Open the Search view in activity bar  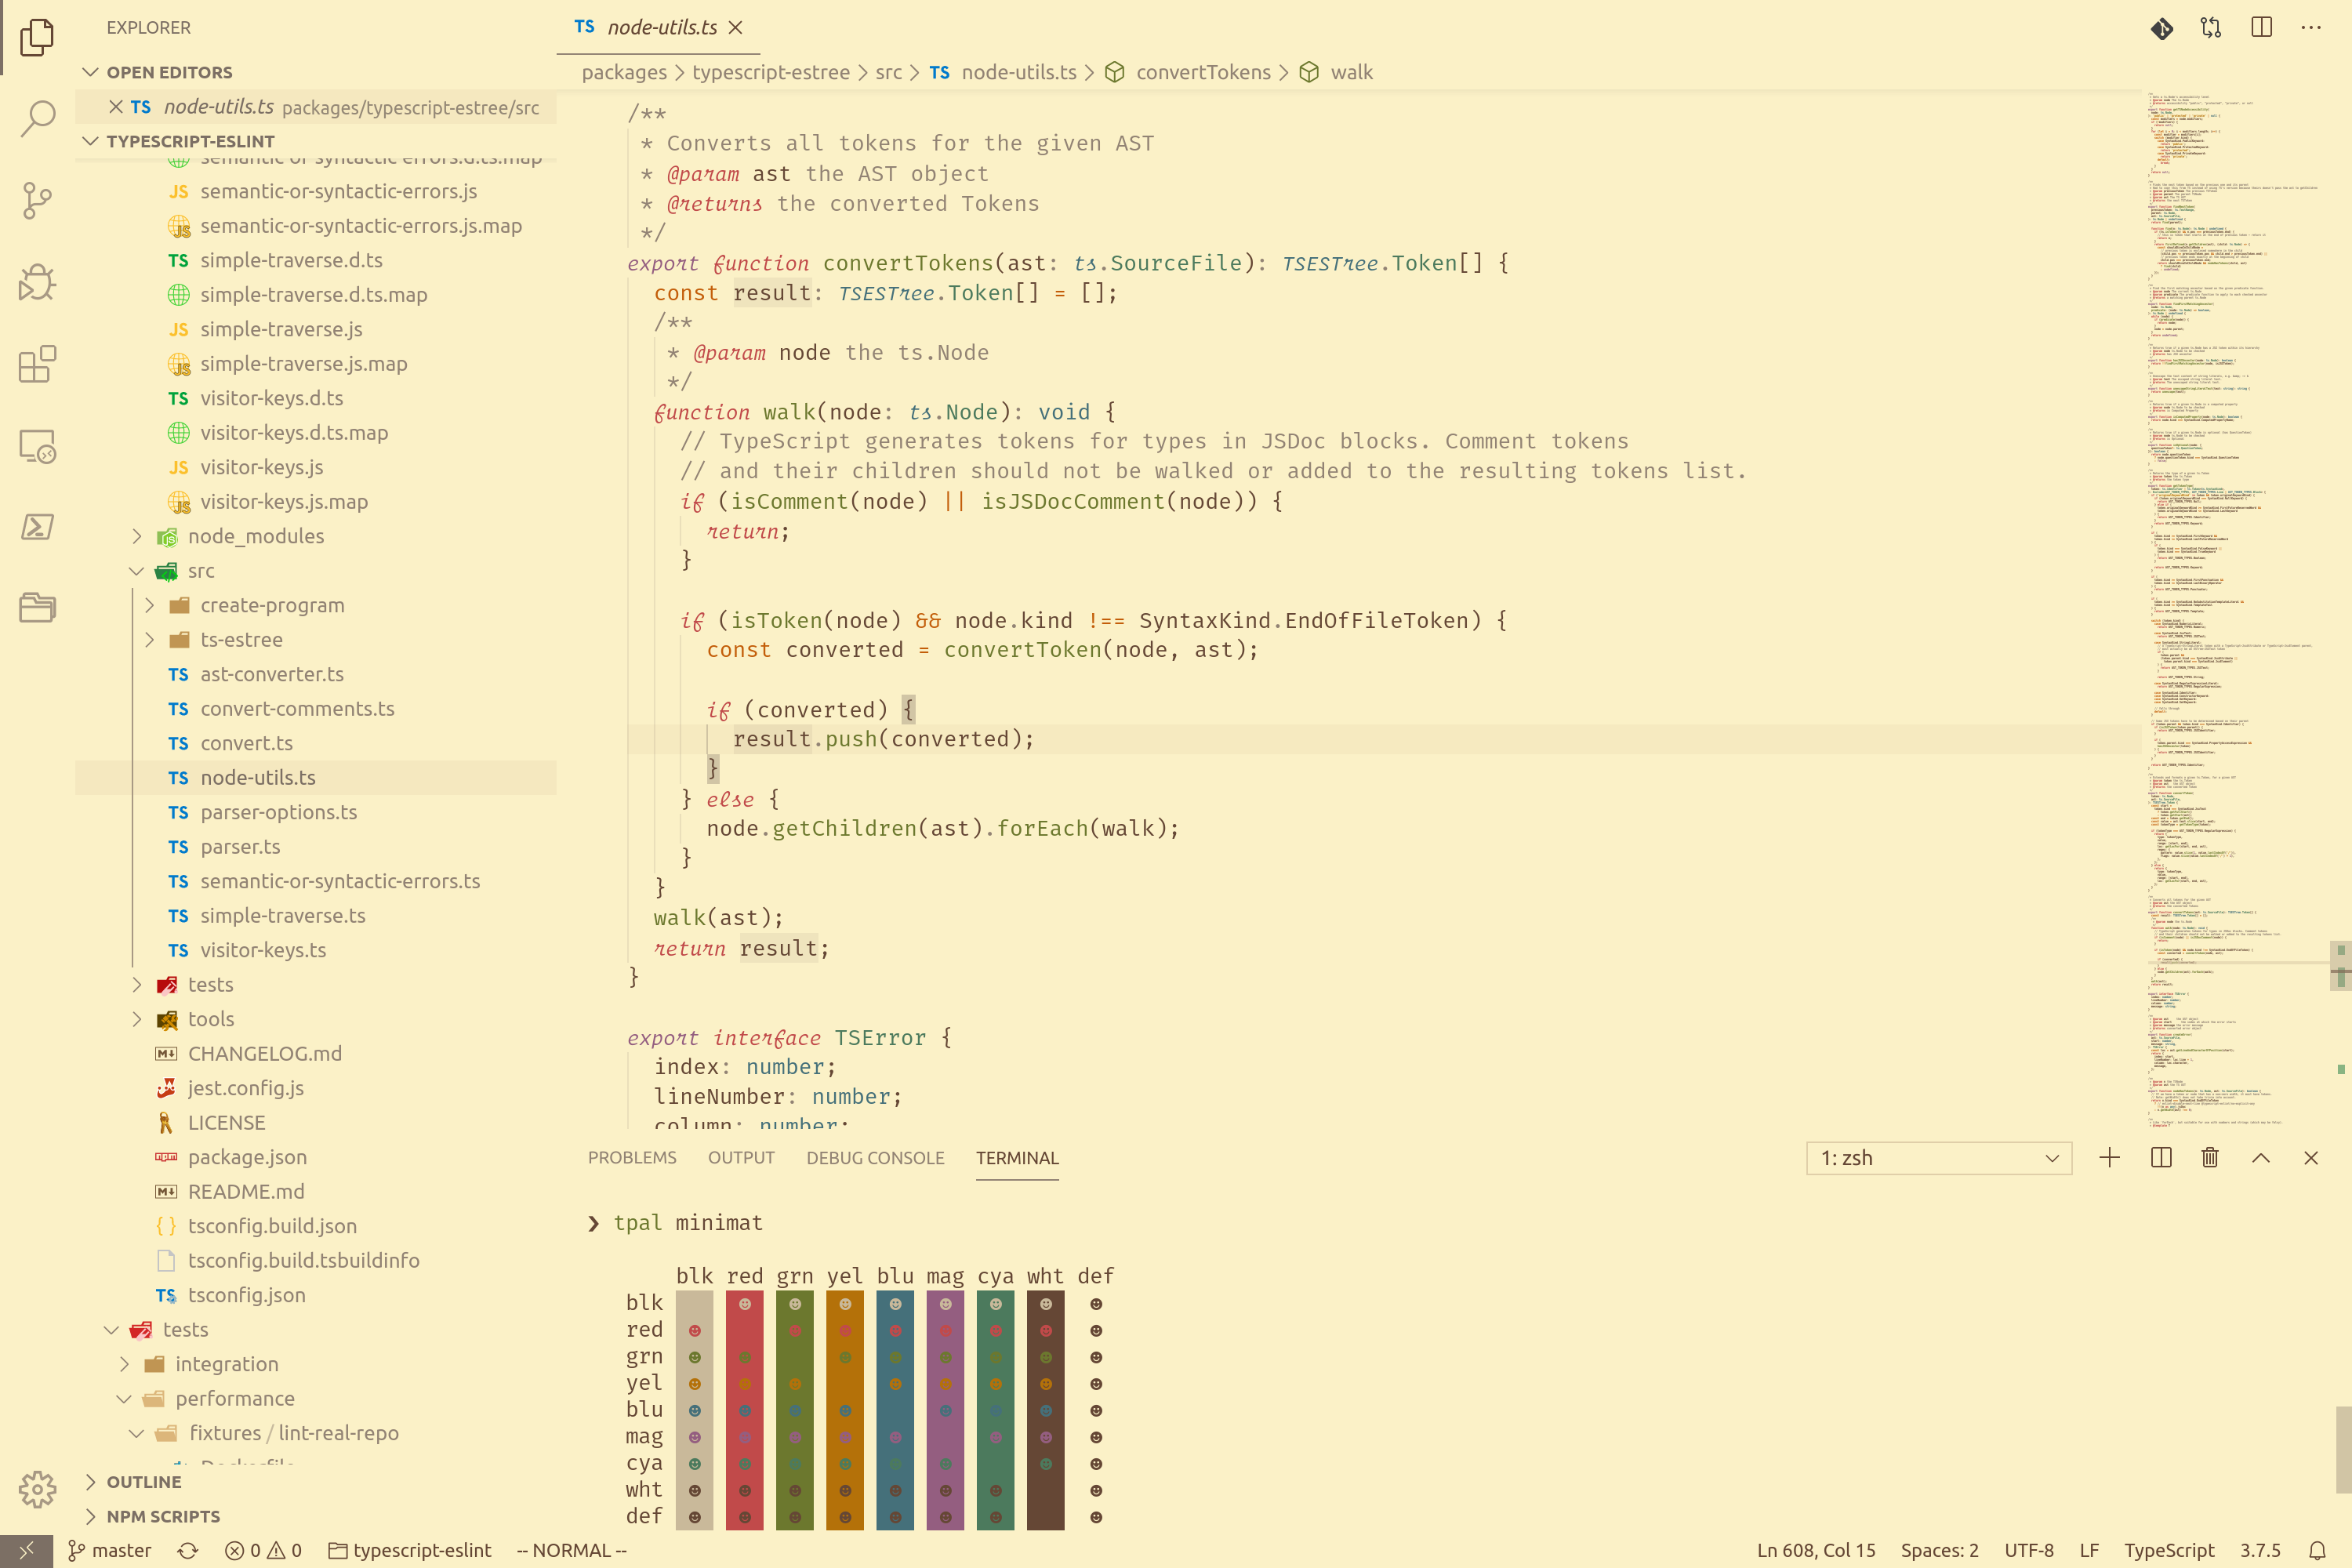(37, 118)
